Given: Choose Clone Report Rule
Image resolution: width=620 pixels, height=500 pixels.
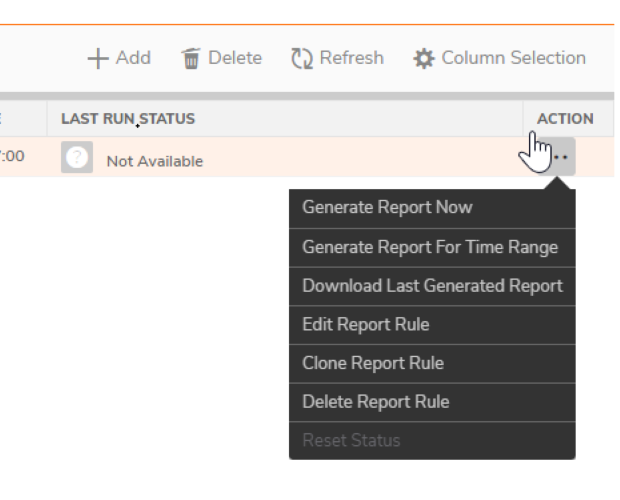Looking at the screenshot, I should [372, 363].
